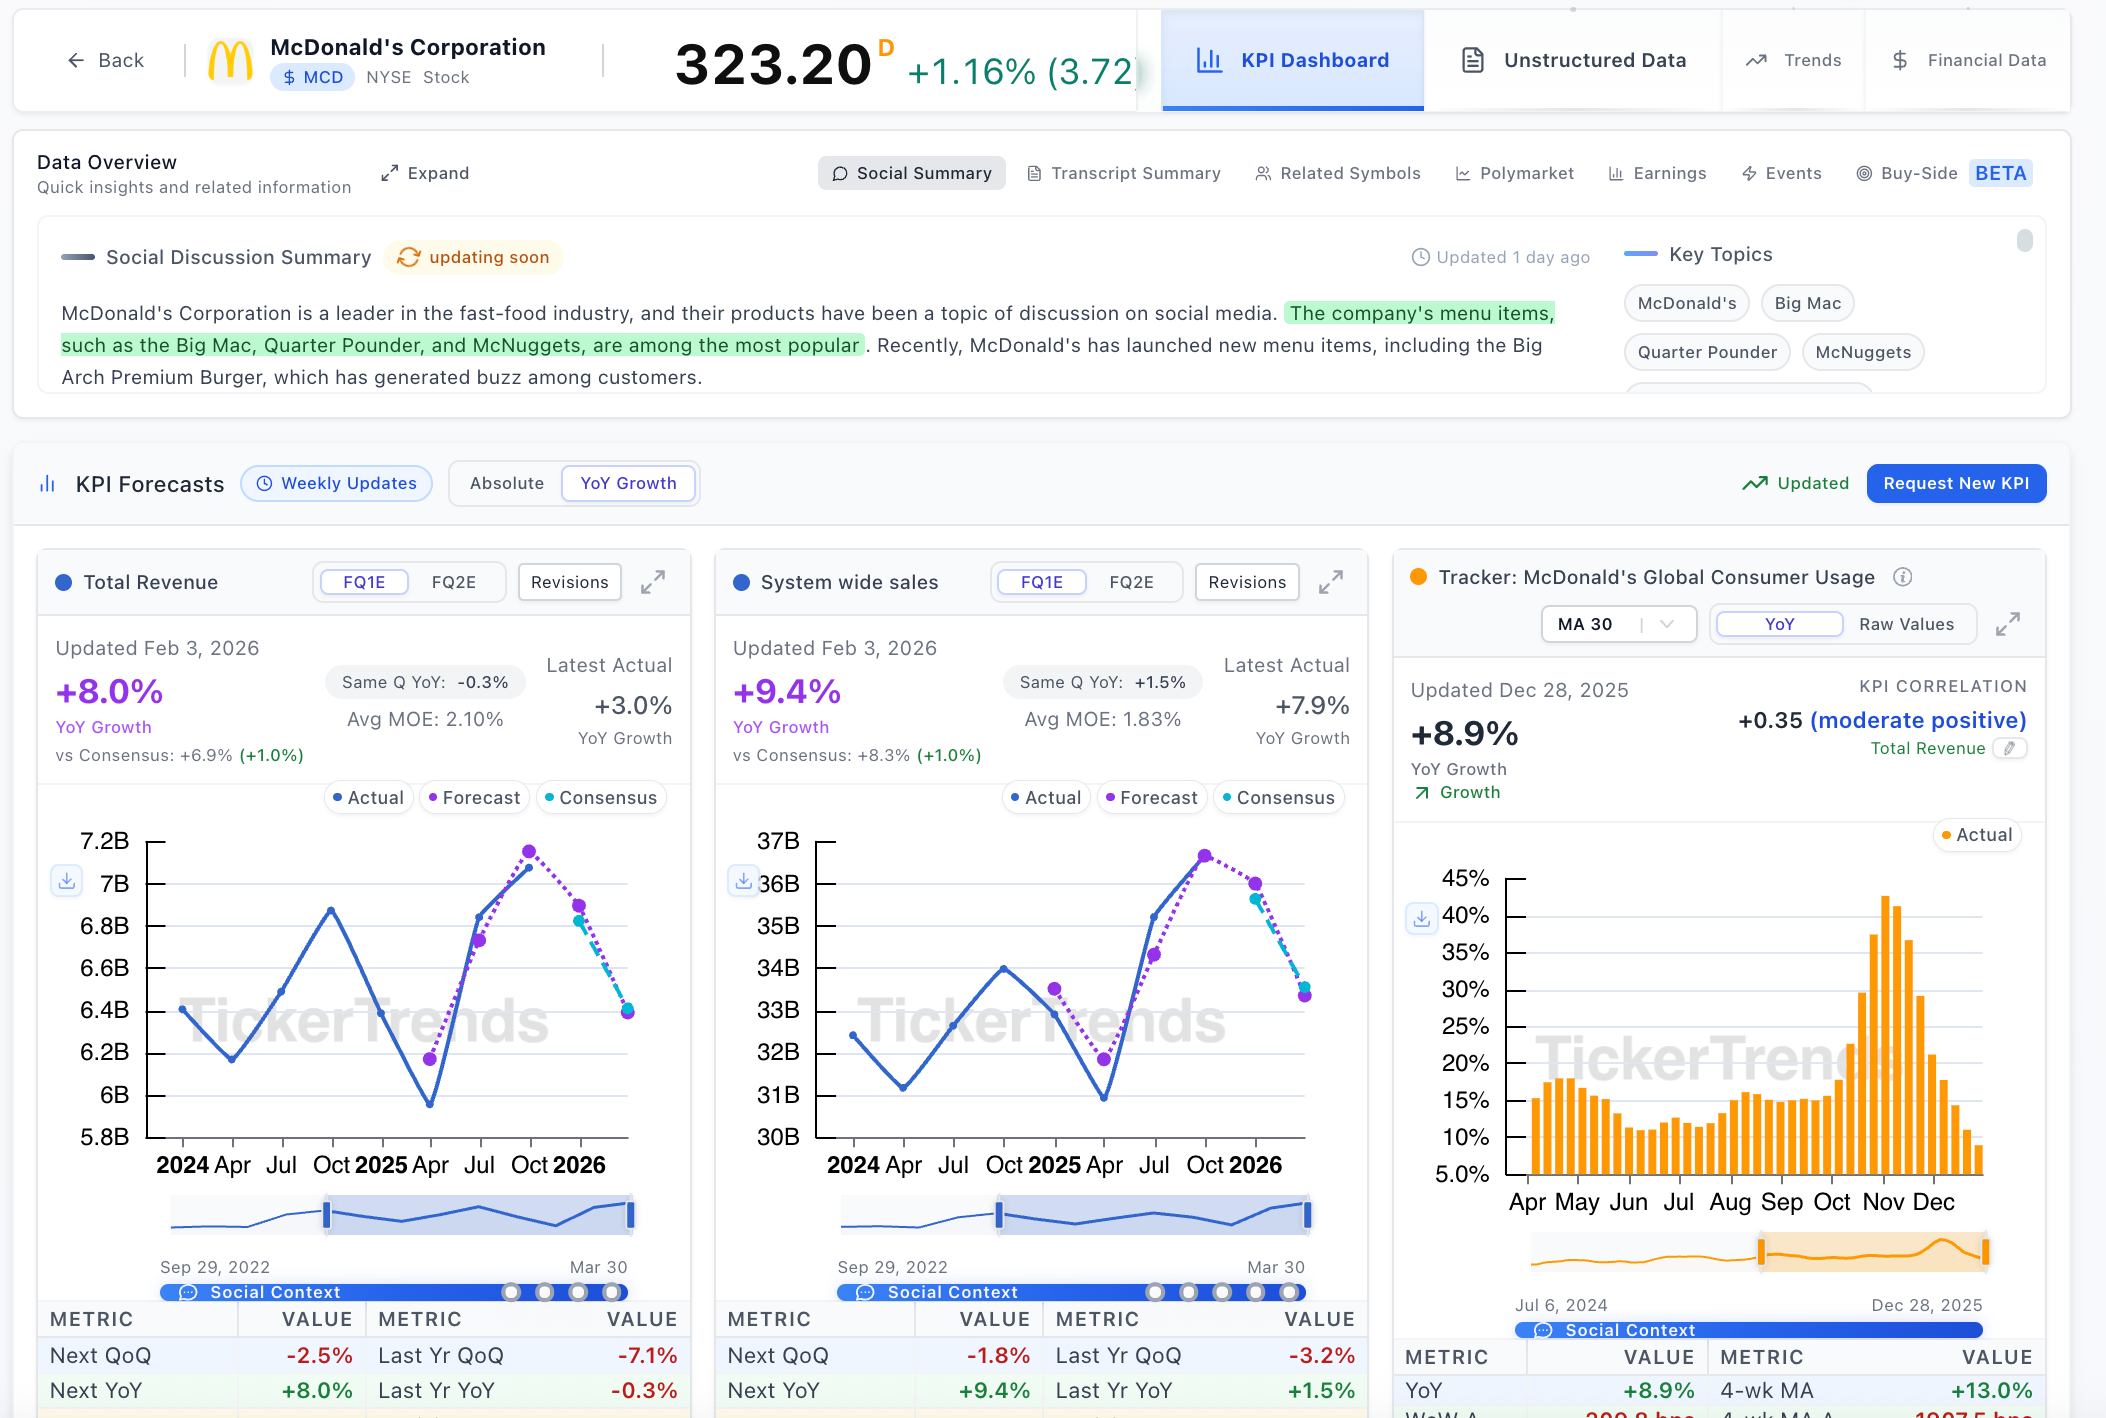Image resolution: width=2106 pixels, height=1418 pixels.
Task: Open the Unstructured Data tab
Action: coord(1575,60)
